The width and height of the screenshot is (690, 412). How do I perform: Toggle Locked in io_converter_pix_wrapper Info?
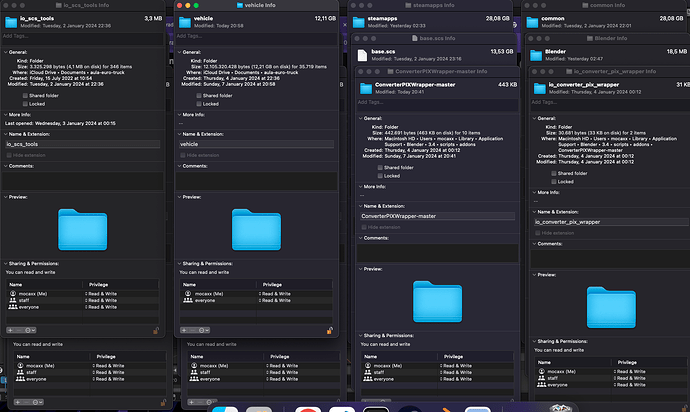coord(554,182)
